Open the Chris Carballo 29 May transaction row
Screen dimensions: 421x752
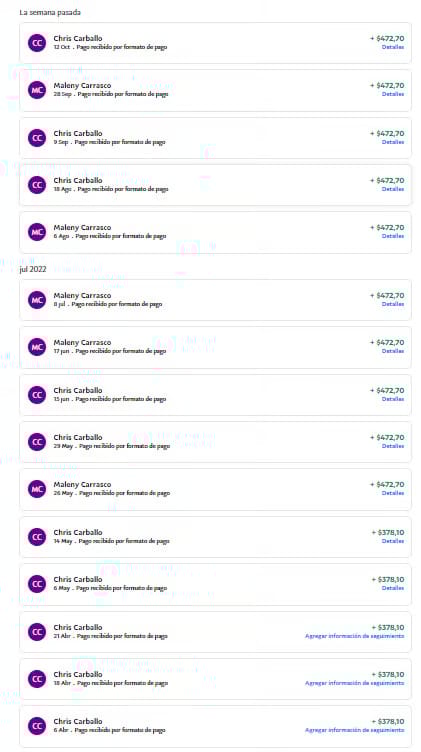[215, 442]
